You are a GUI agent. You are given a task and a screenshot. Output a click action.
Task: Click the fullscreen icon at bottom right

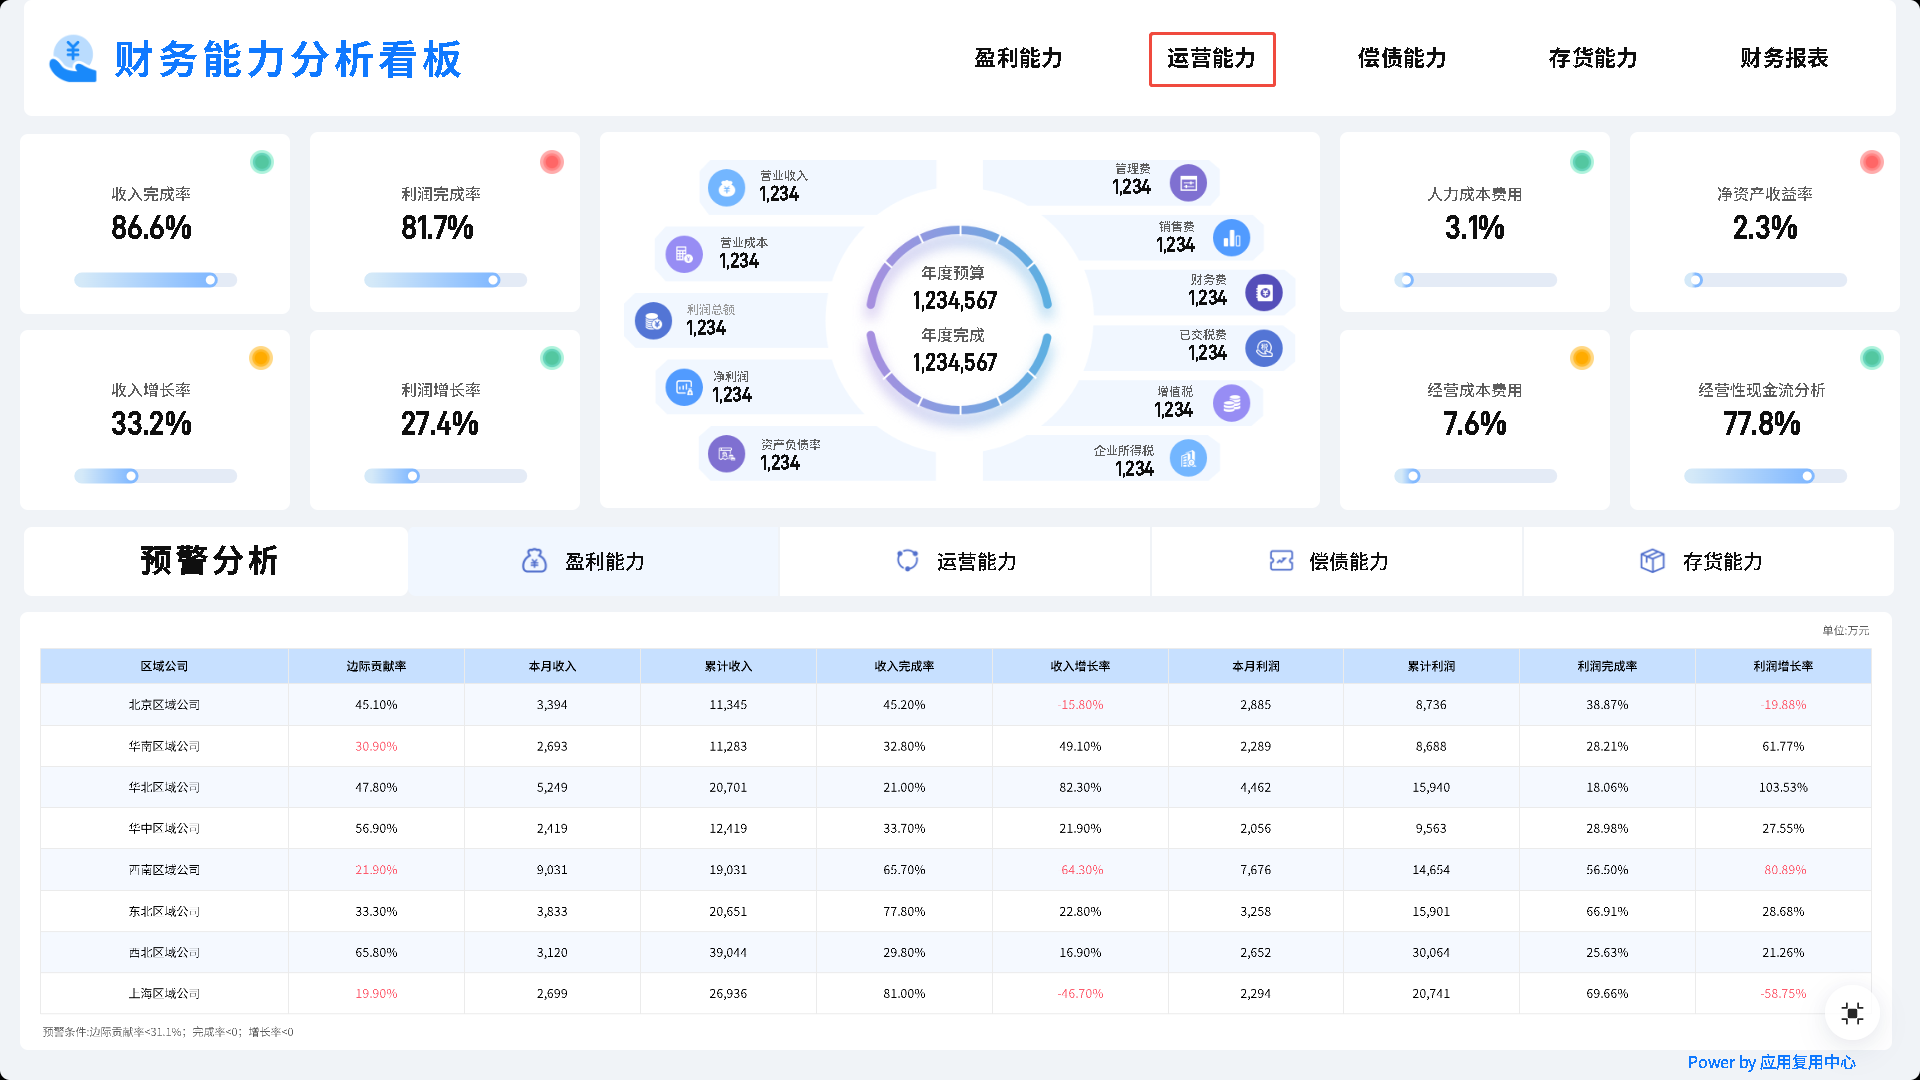coord(1852,1013)
